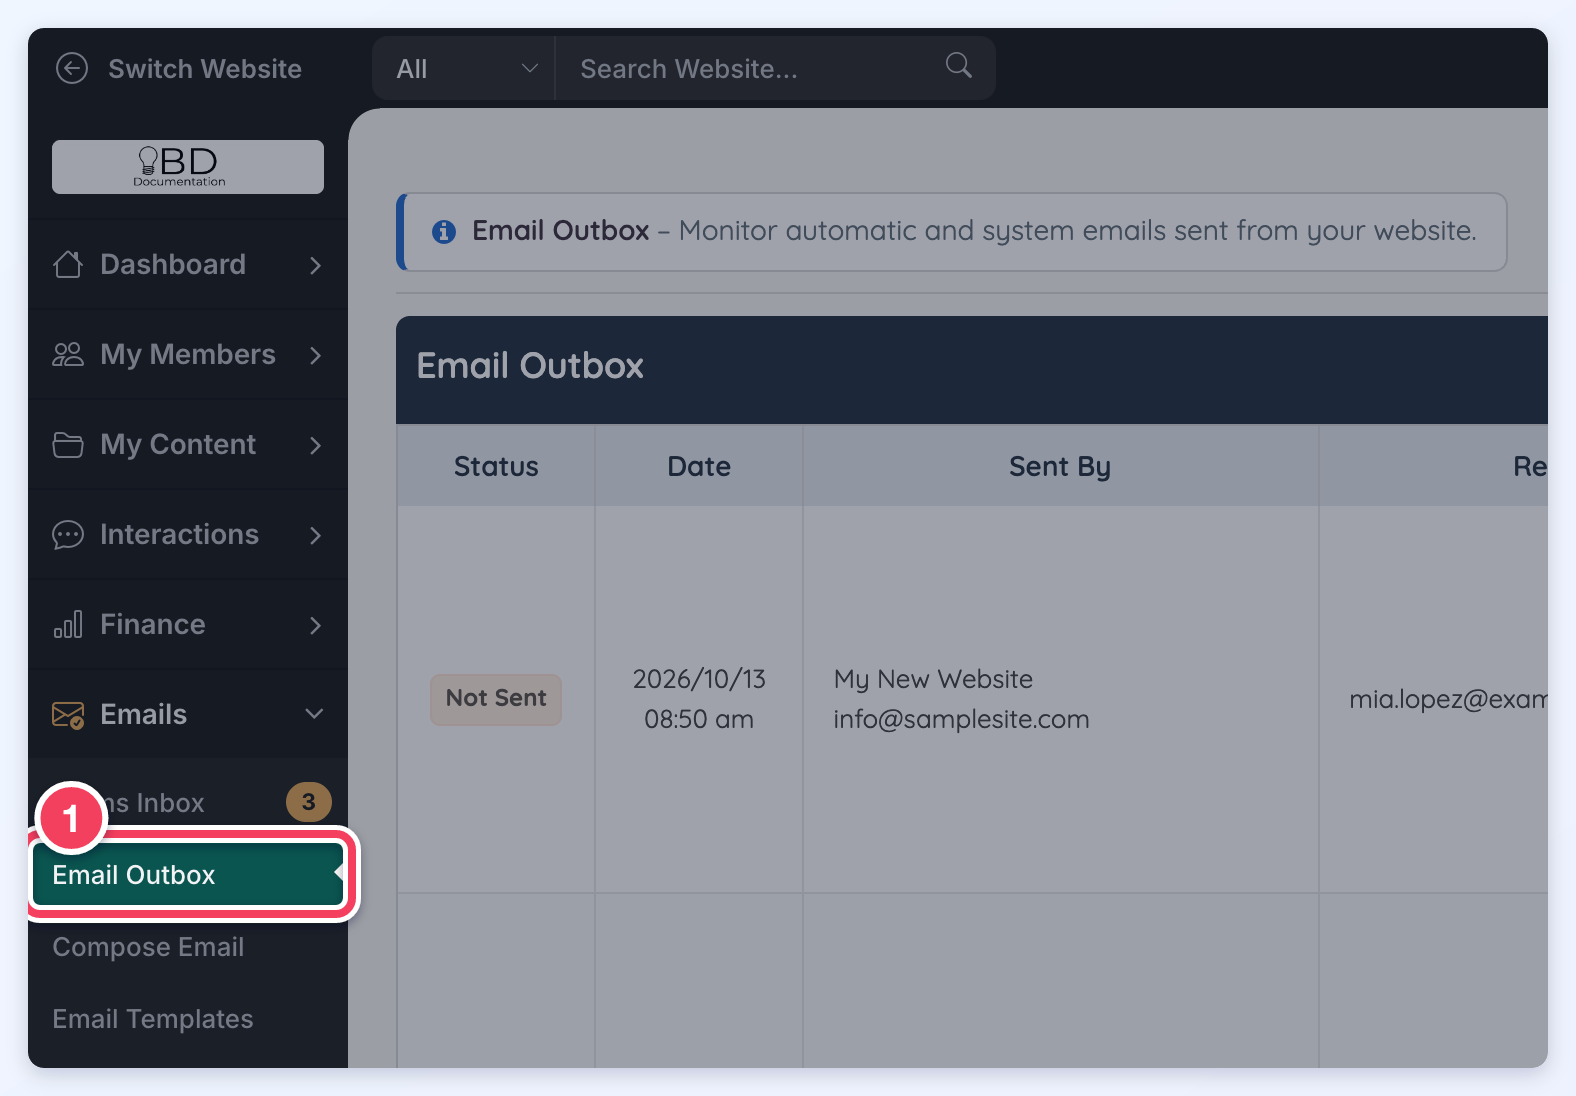Expand the Dashboard menu chevron

click(315, 265)
